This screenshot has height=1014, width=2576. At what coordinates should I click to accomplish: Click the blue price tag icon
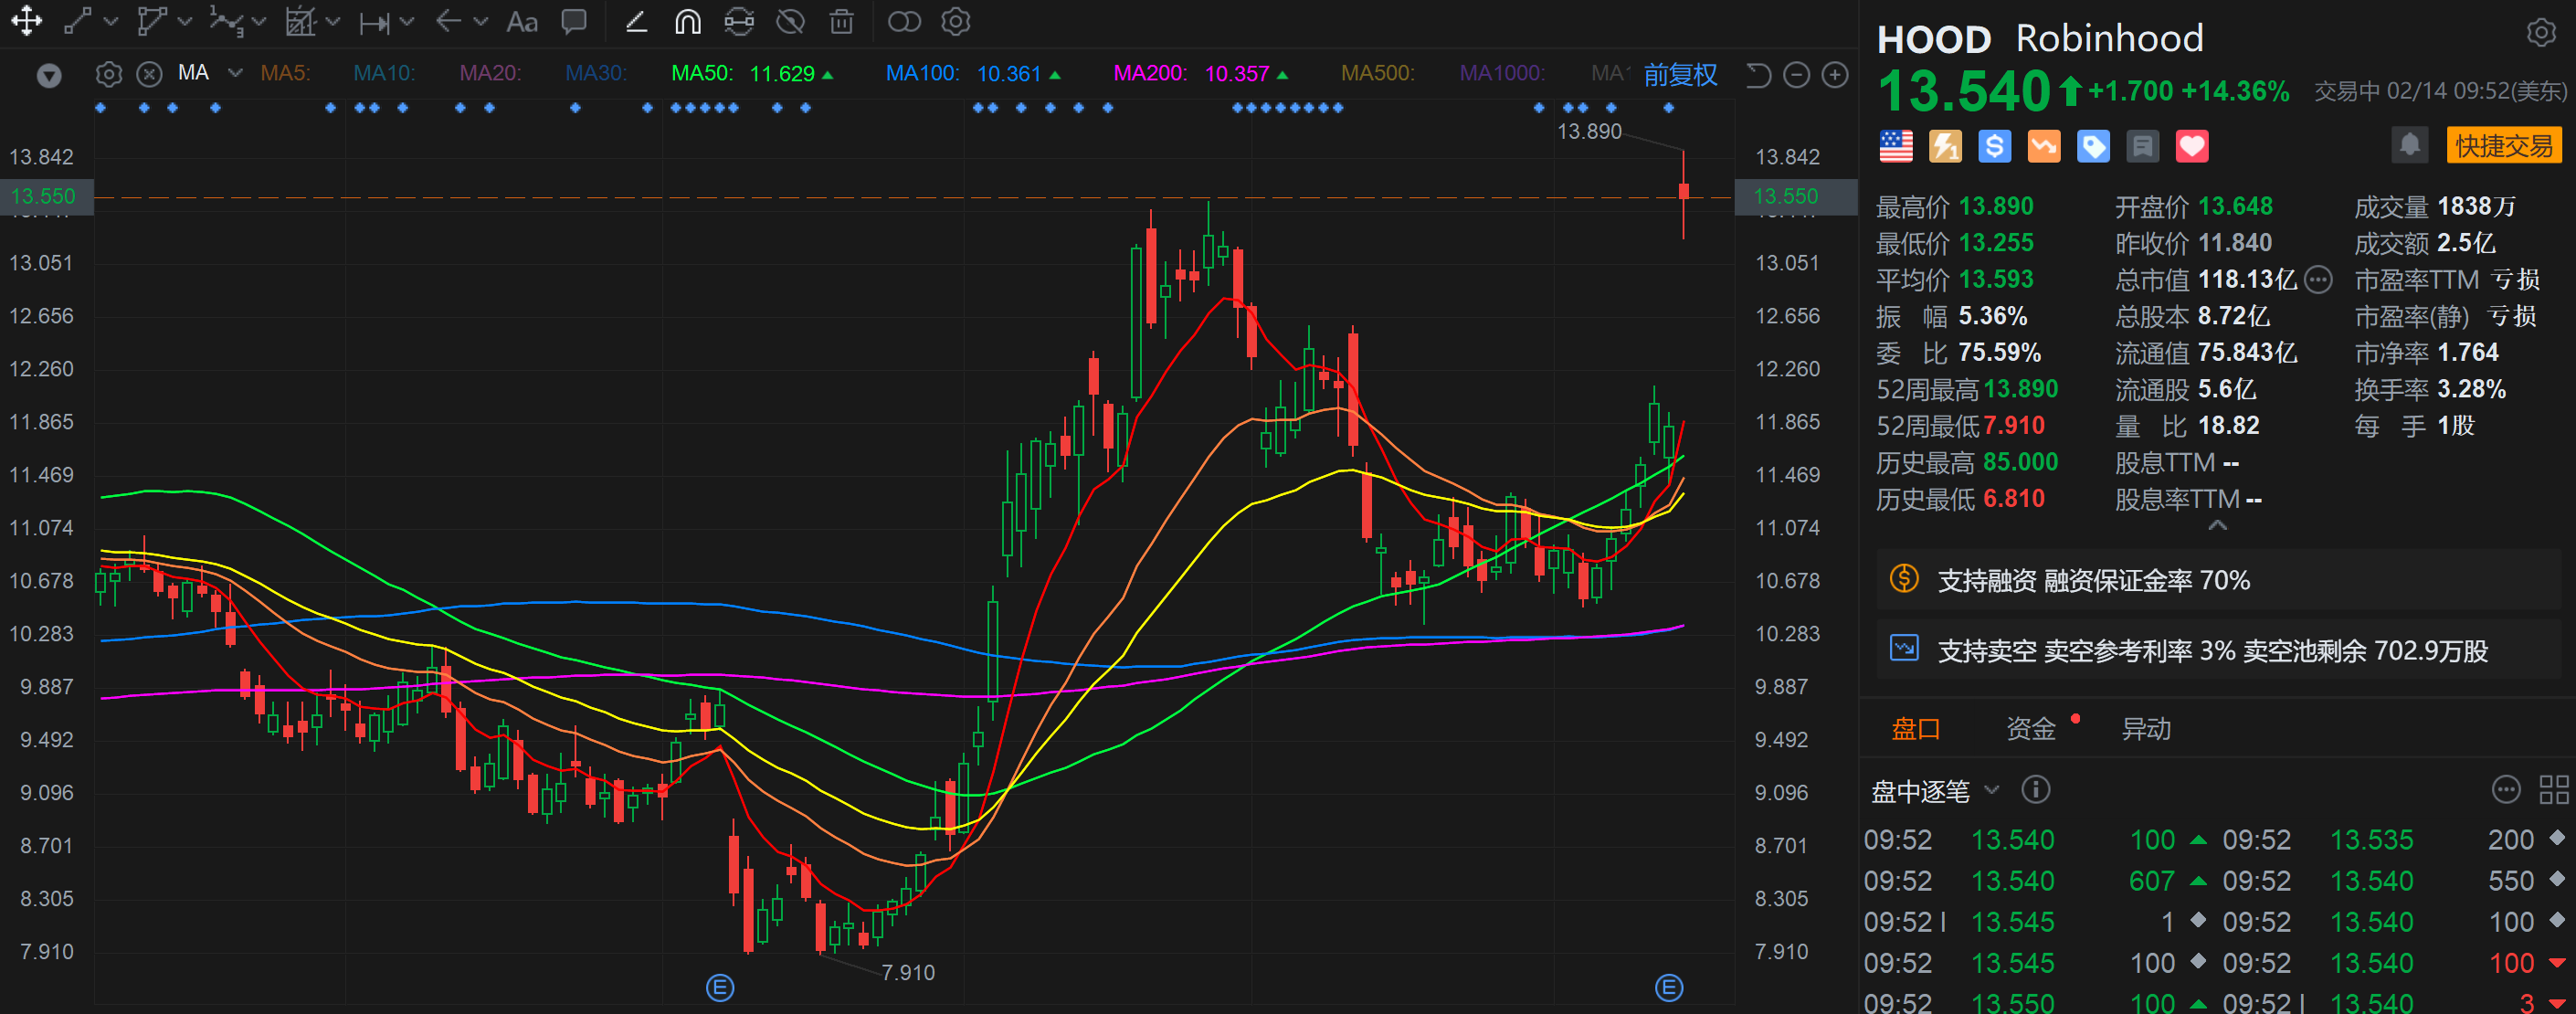(x=2093, y=147)
